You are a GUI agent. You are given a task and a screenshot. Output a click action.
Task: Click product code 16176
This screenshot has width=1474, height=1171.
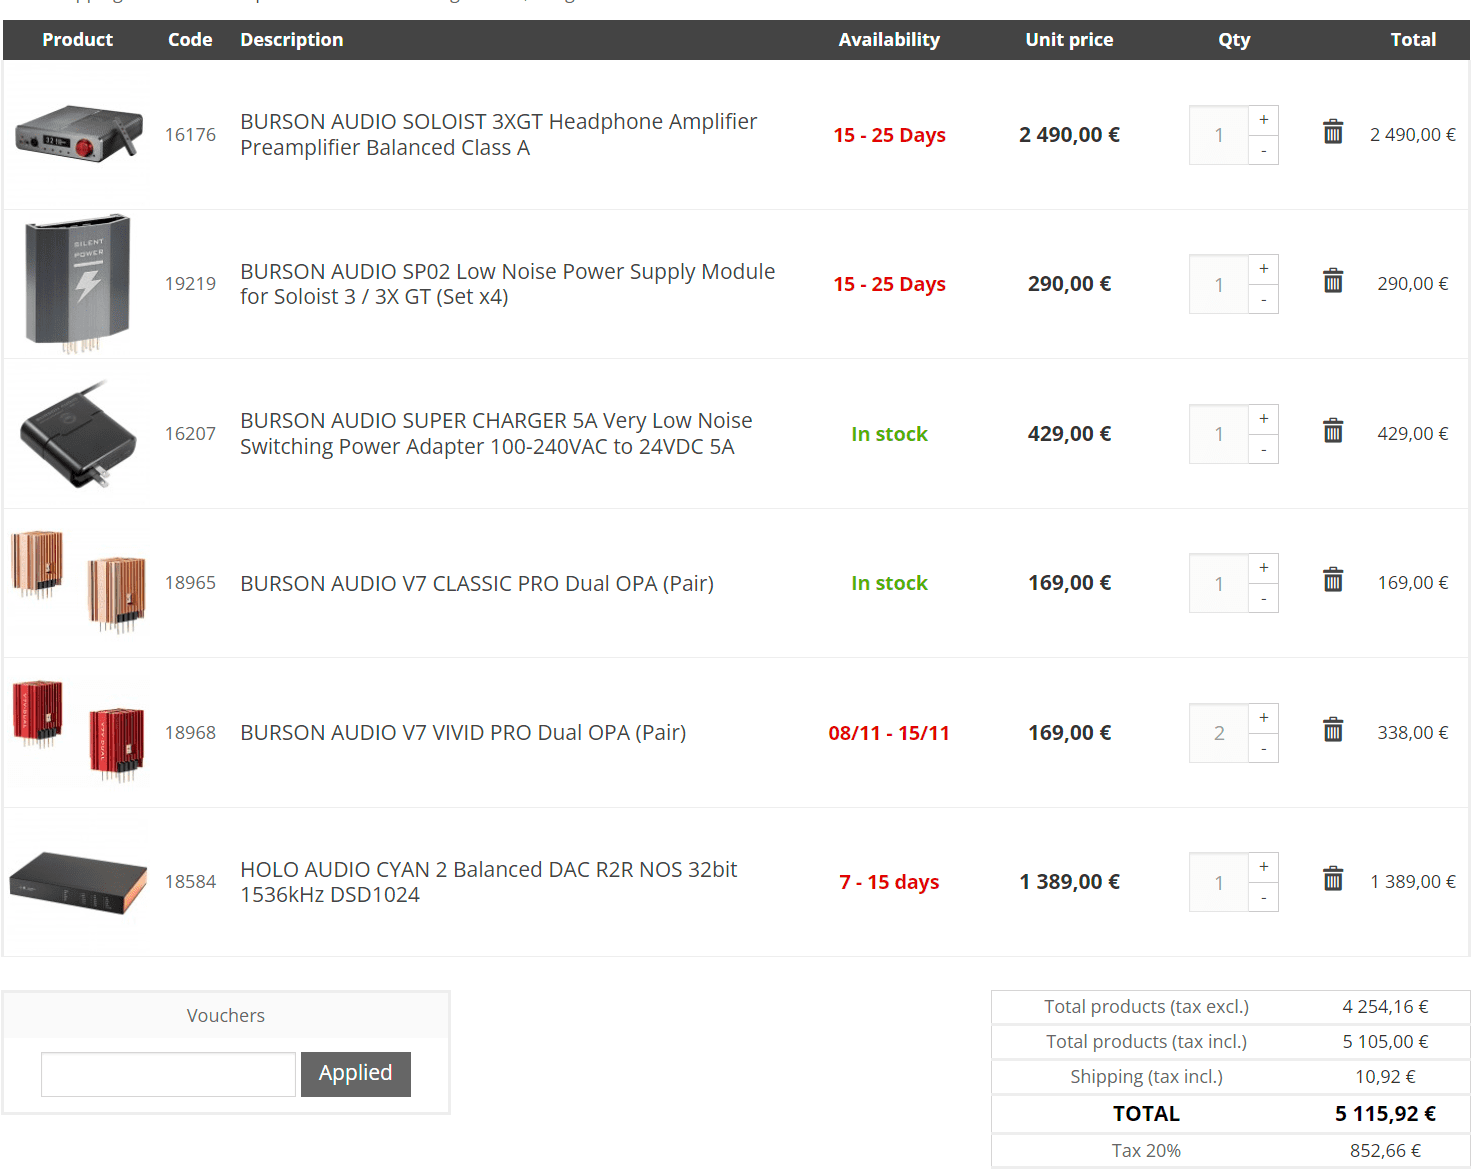point(190,134)
